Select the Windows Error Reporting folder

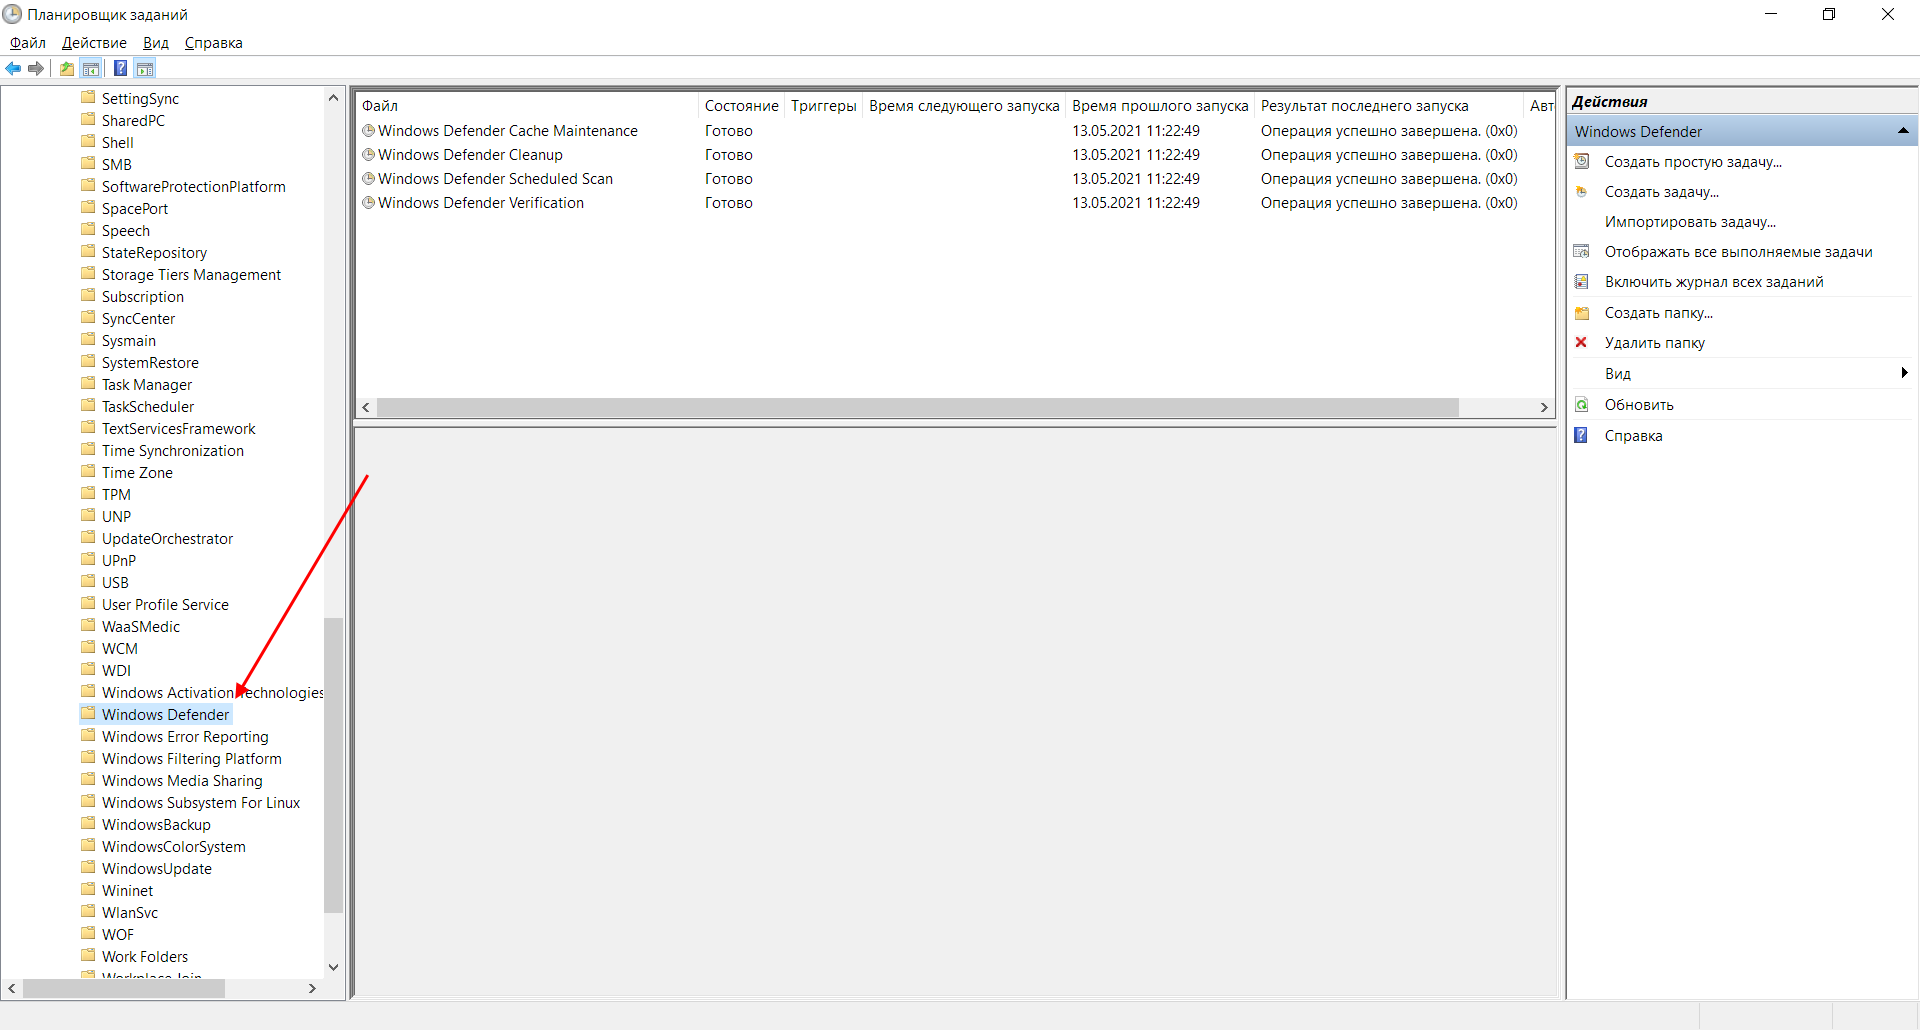point(185,737)
